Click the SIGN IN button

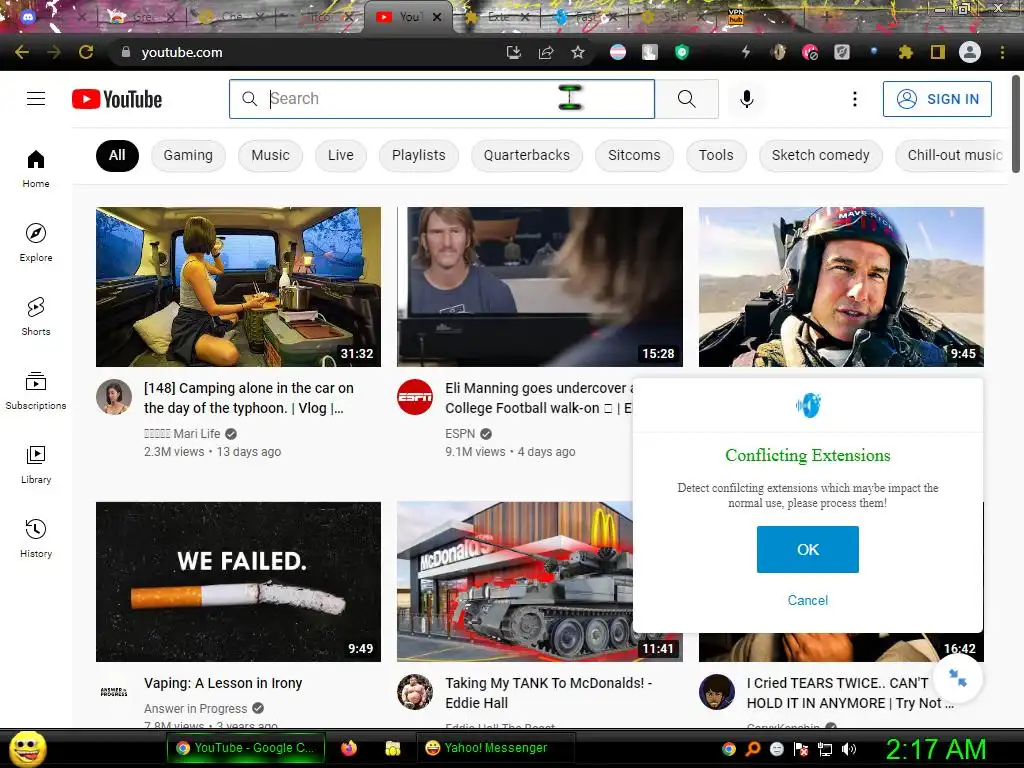937,99
